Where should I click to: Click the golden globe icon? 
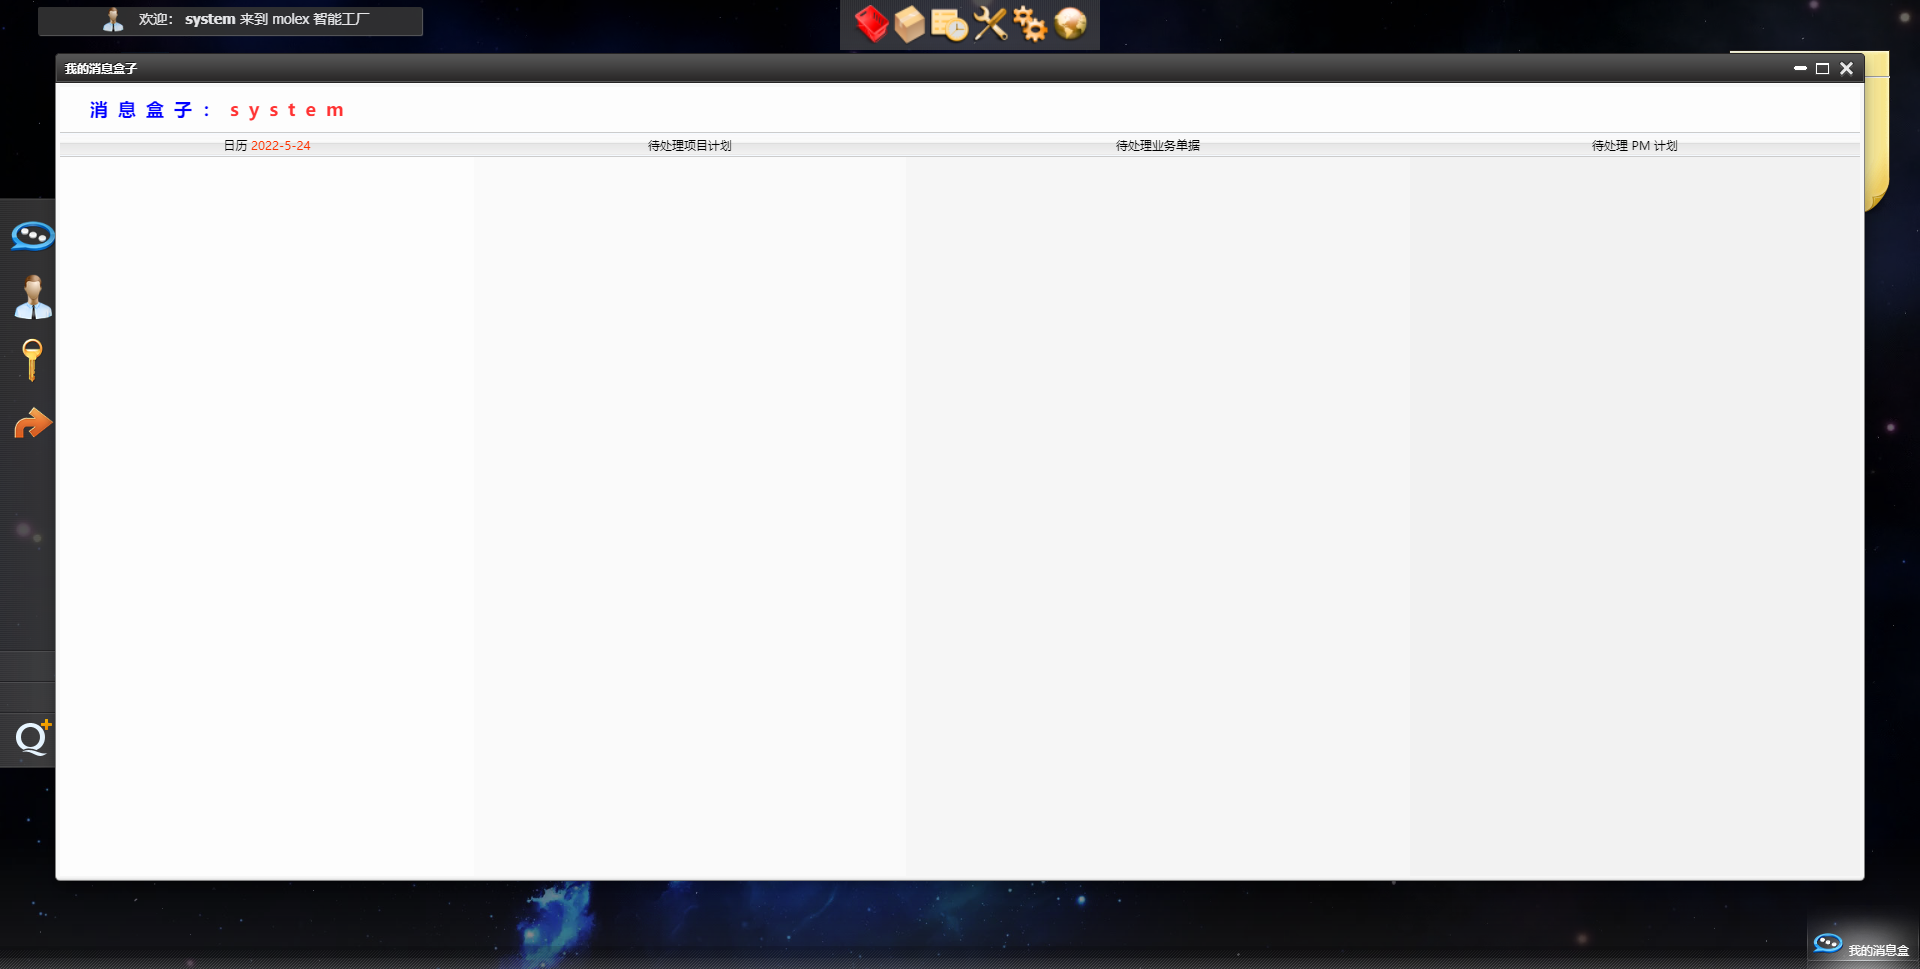[x=1070, y=24]
